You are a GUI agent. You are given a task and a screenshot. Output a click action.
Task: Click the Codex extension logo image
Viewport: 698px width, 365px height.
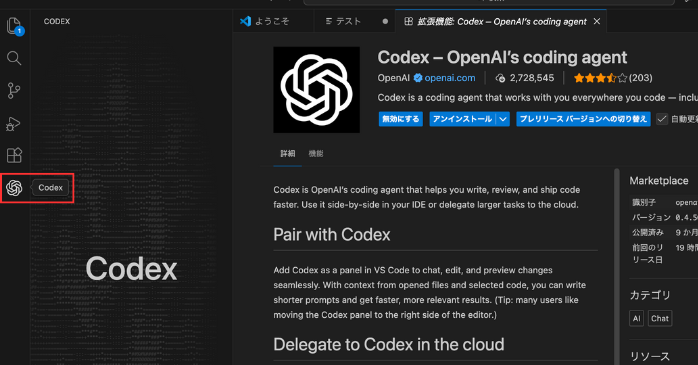click(x=317, y=90)
